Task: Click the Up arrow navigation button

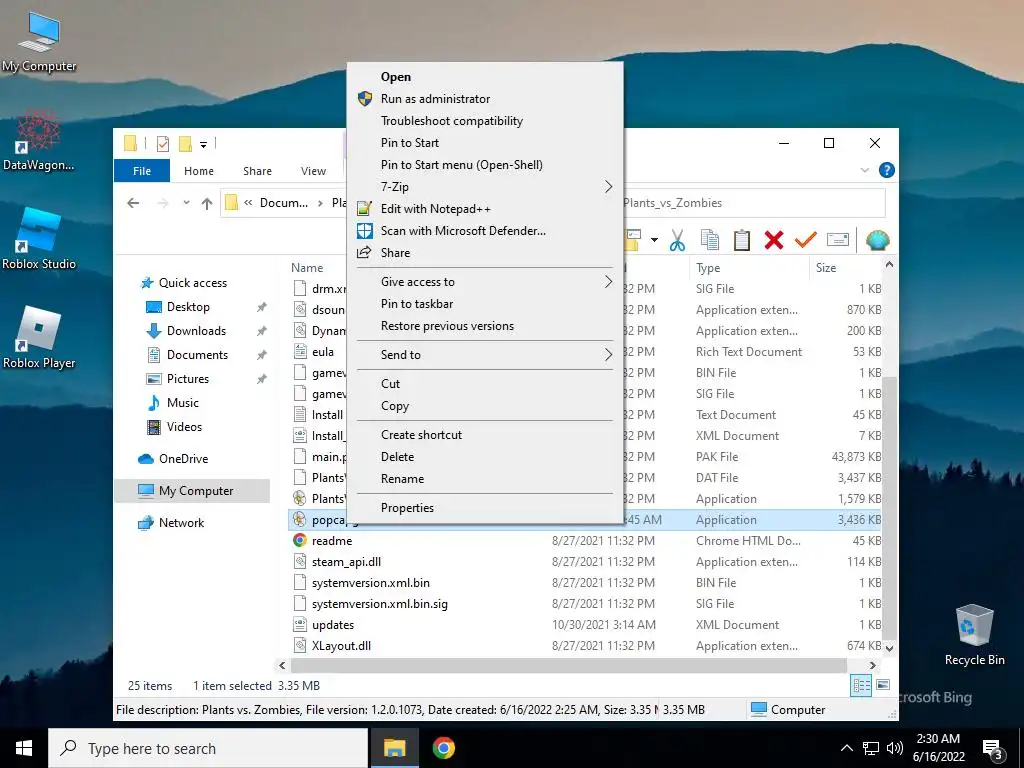Action: pos(207,203)
